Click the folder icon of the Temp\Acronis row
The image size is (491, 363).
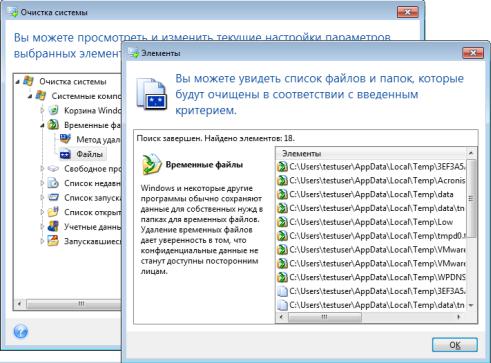(282, 181)
